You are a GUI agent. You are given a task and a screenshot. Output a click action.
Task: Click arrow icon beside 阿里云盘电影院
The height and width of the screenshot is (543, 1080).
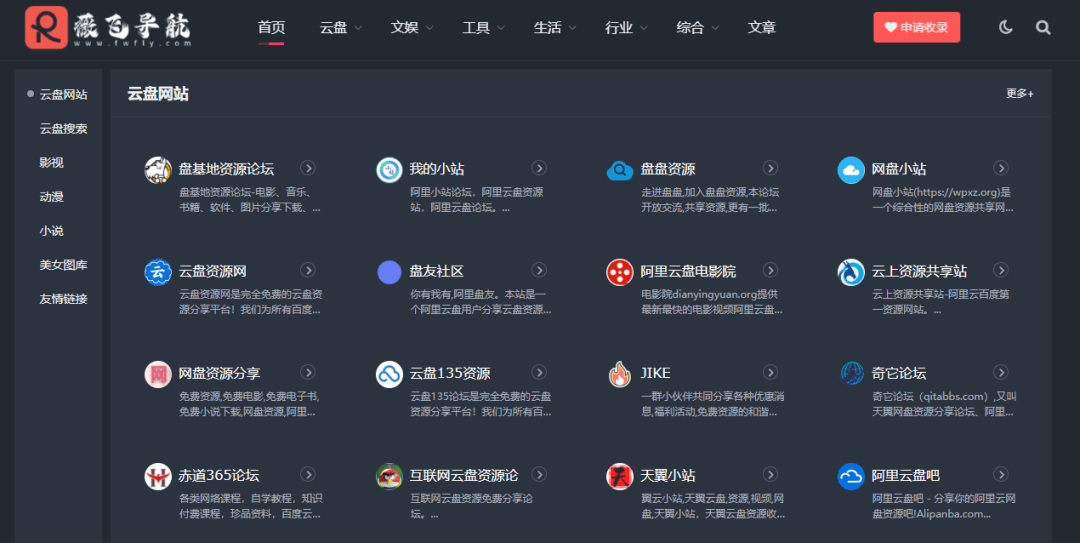click(x=770, y=270)
